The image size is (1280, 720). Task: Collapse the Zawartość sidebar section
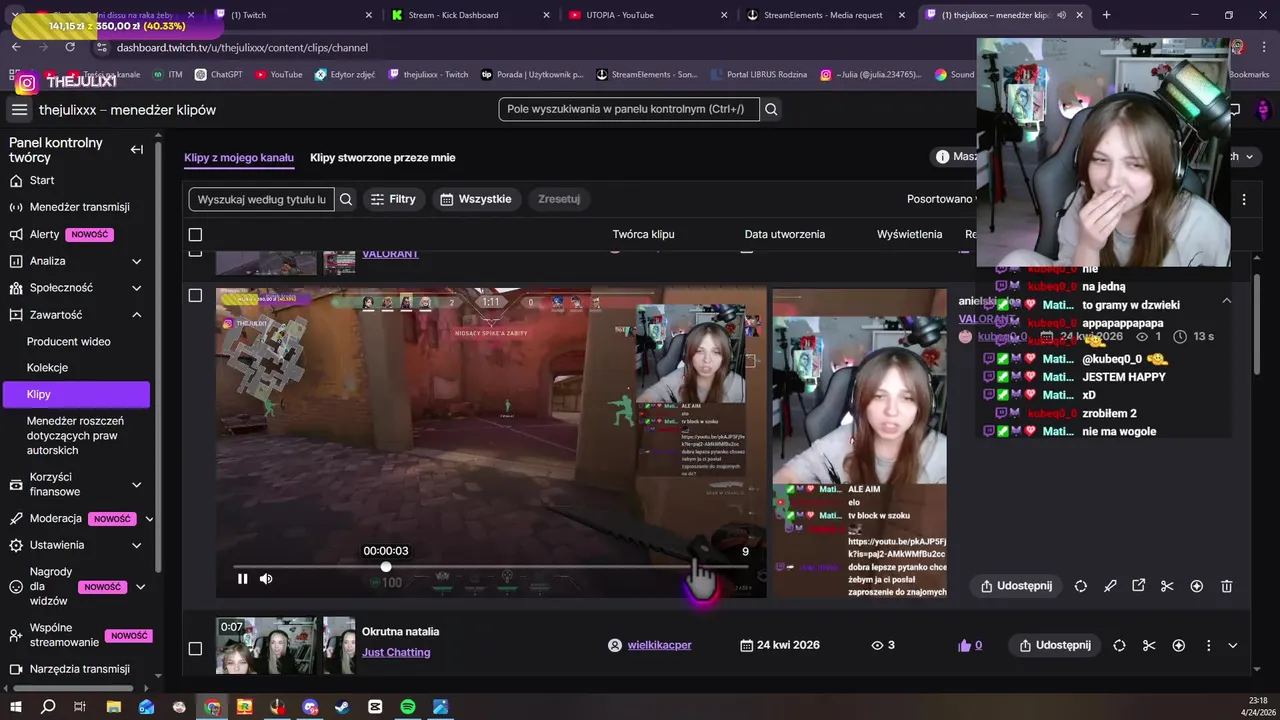coord(137,315)
